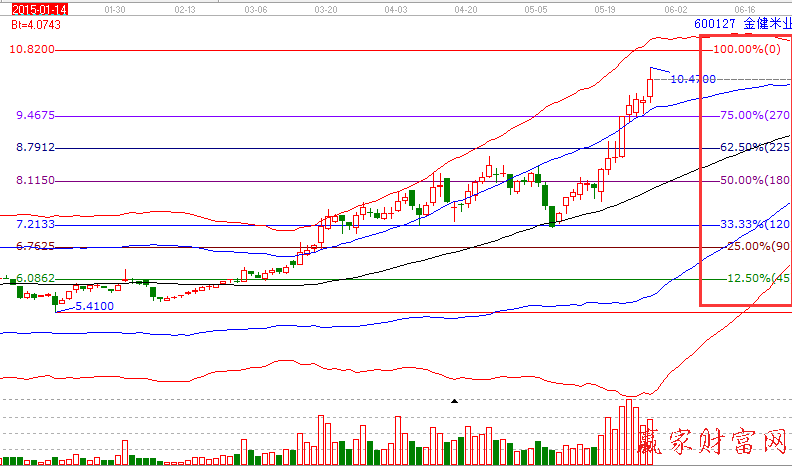Click the 62.50%(225) retracement label
Viewport: 792px width, 466px height.
(x=755, y=148)
